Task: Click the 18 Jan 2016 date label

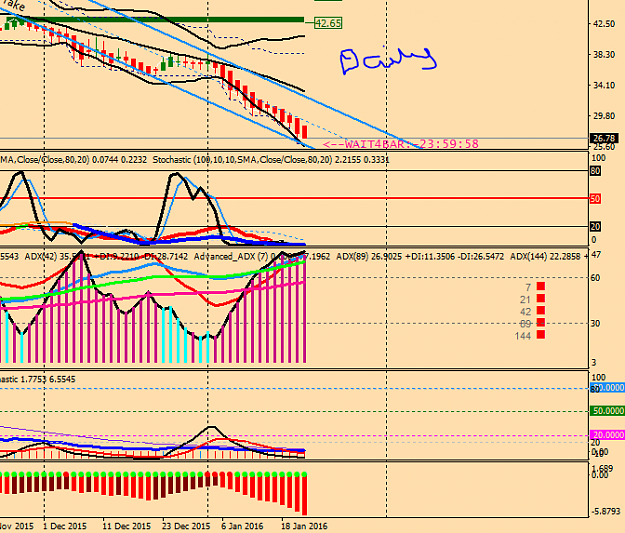Action: [x=304, y=526]
